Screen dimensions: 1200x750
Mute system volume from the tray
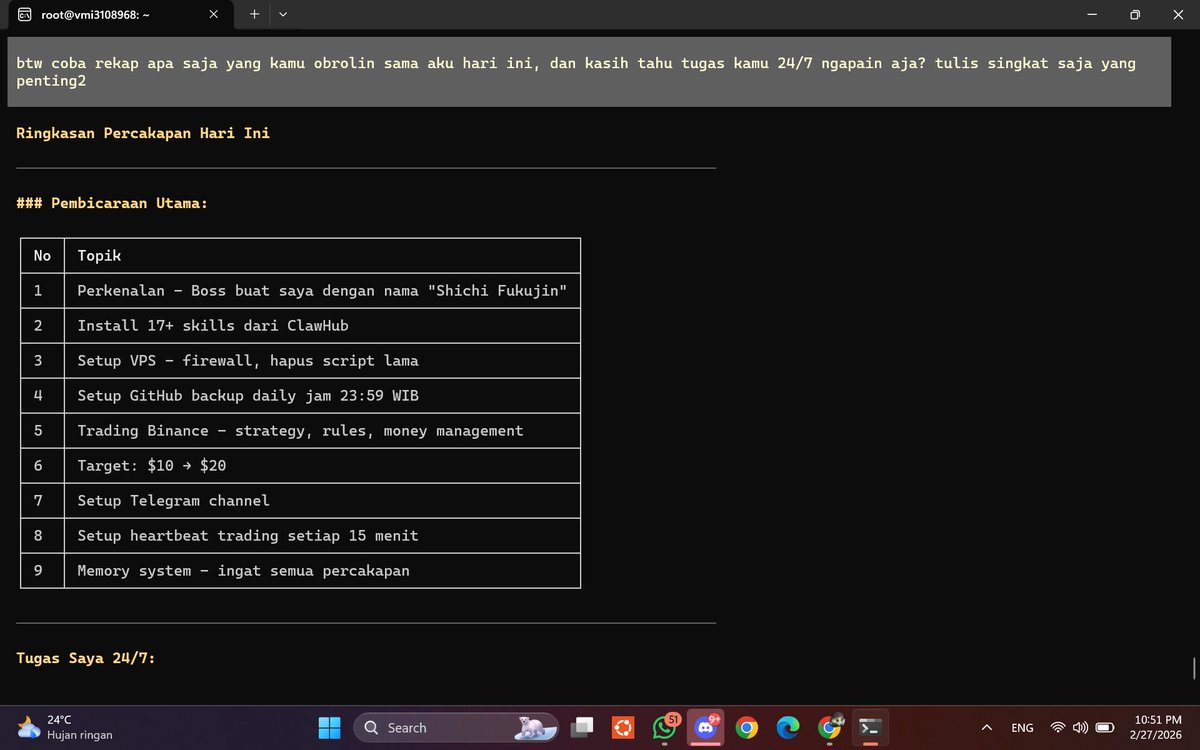(1081, 727)
